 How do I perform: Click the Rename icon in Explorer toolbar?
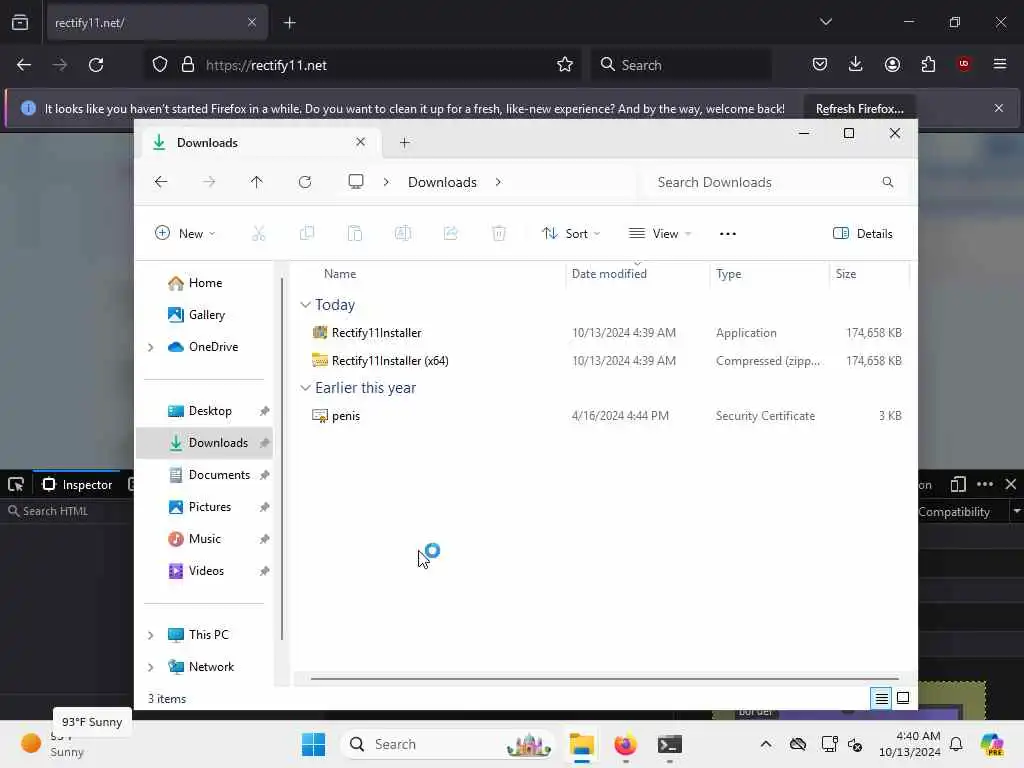(403, 233)
